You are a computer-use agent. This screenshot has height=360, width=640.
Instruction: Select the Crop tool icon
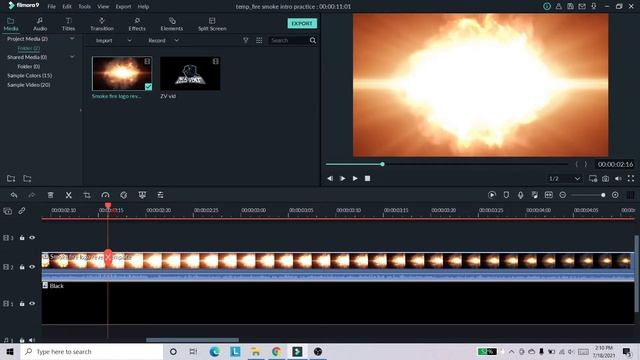point(87,195)
